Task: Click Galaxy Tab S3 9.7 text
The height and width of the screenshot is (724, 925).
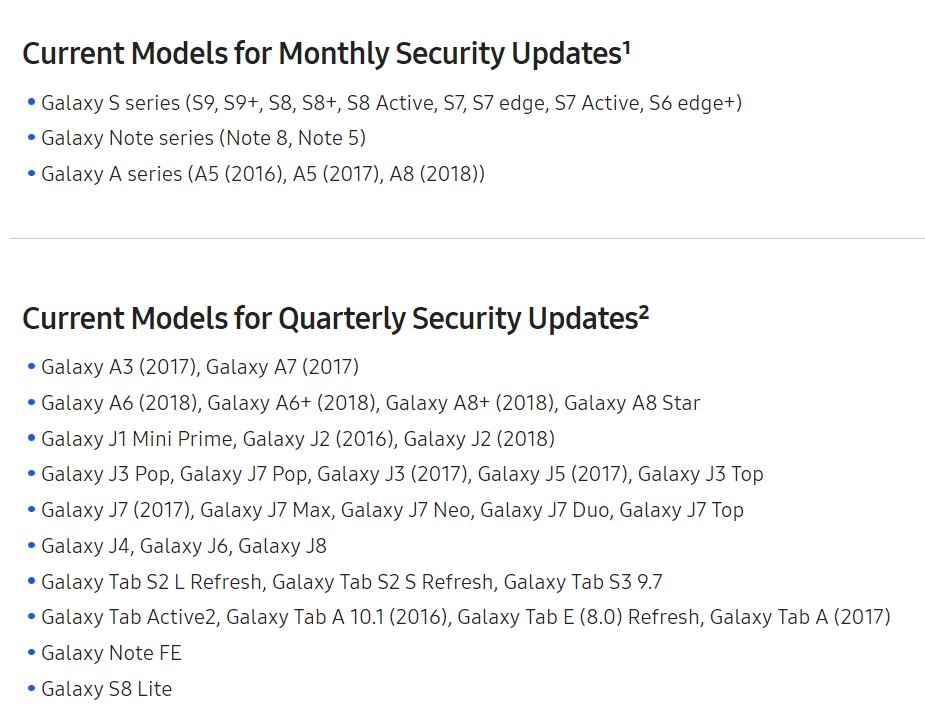Action: click(x=583, y=582)
